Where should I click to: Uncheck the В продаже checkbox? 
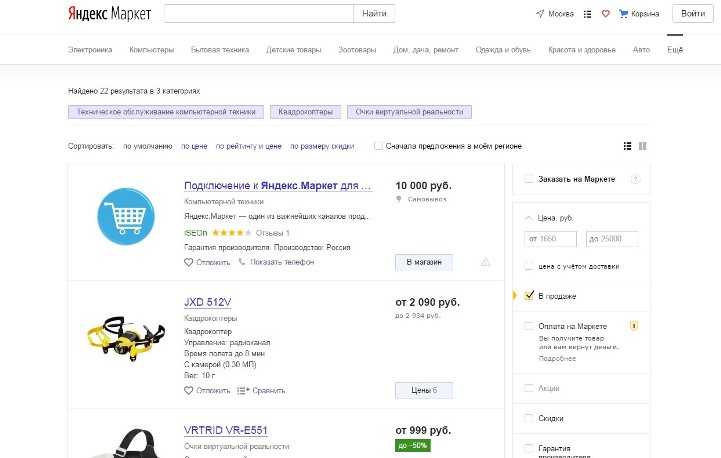[529, 296]
